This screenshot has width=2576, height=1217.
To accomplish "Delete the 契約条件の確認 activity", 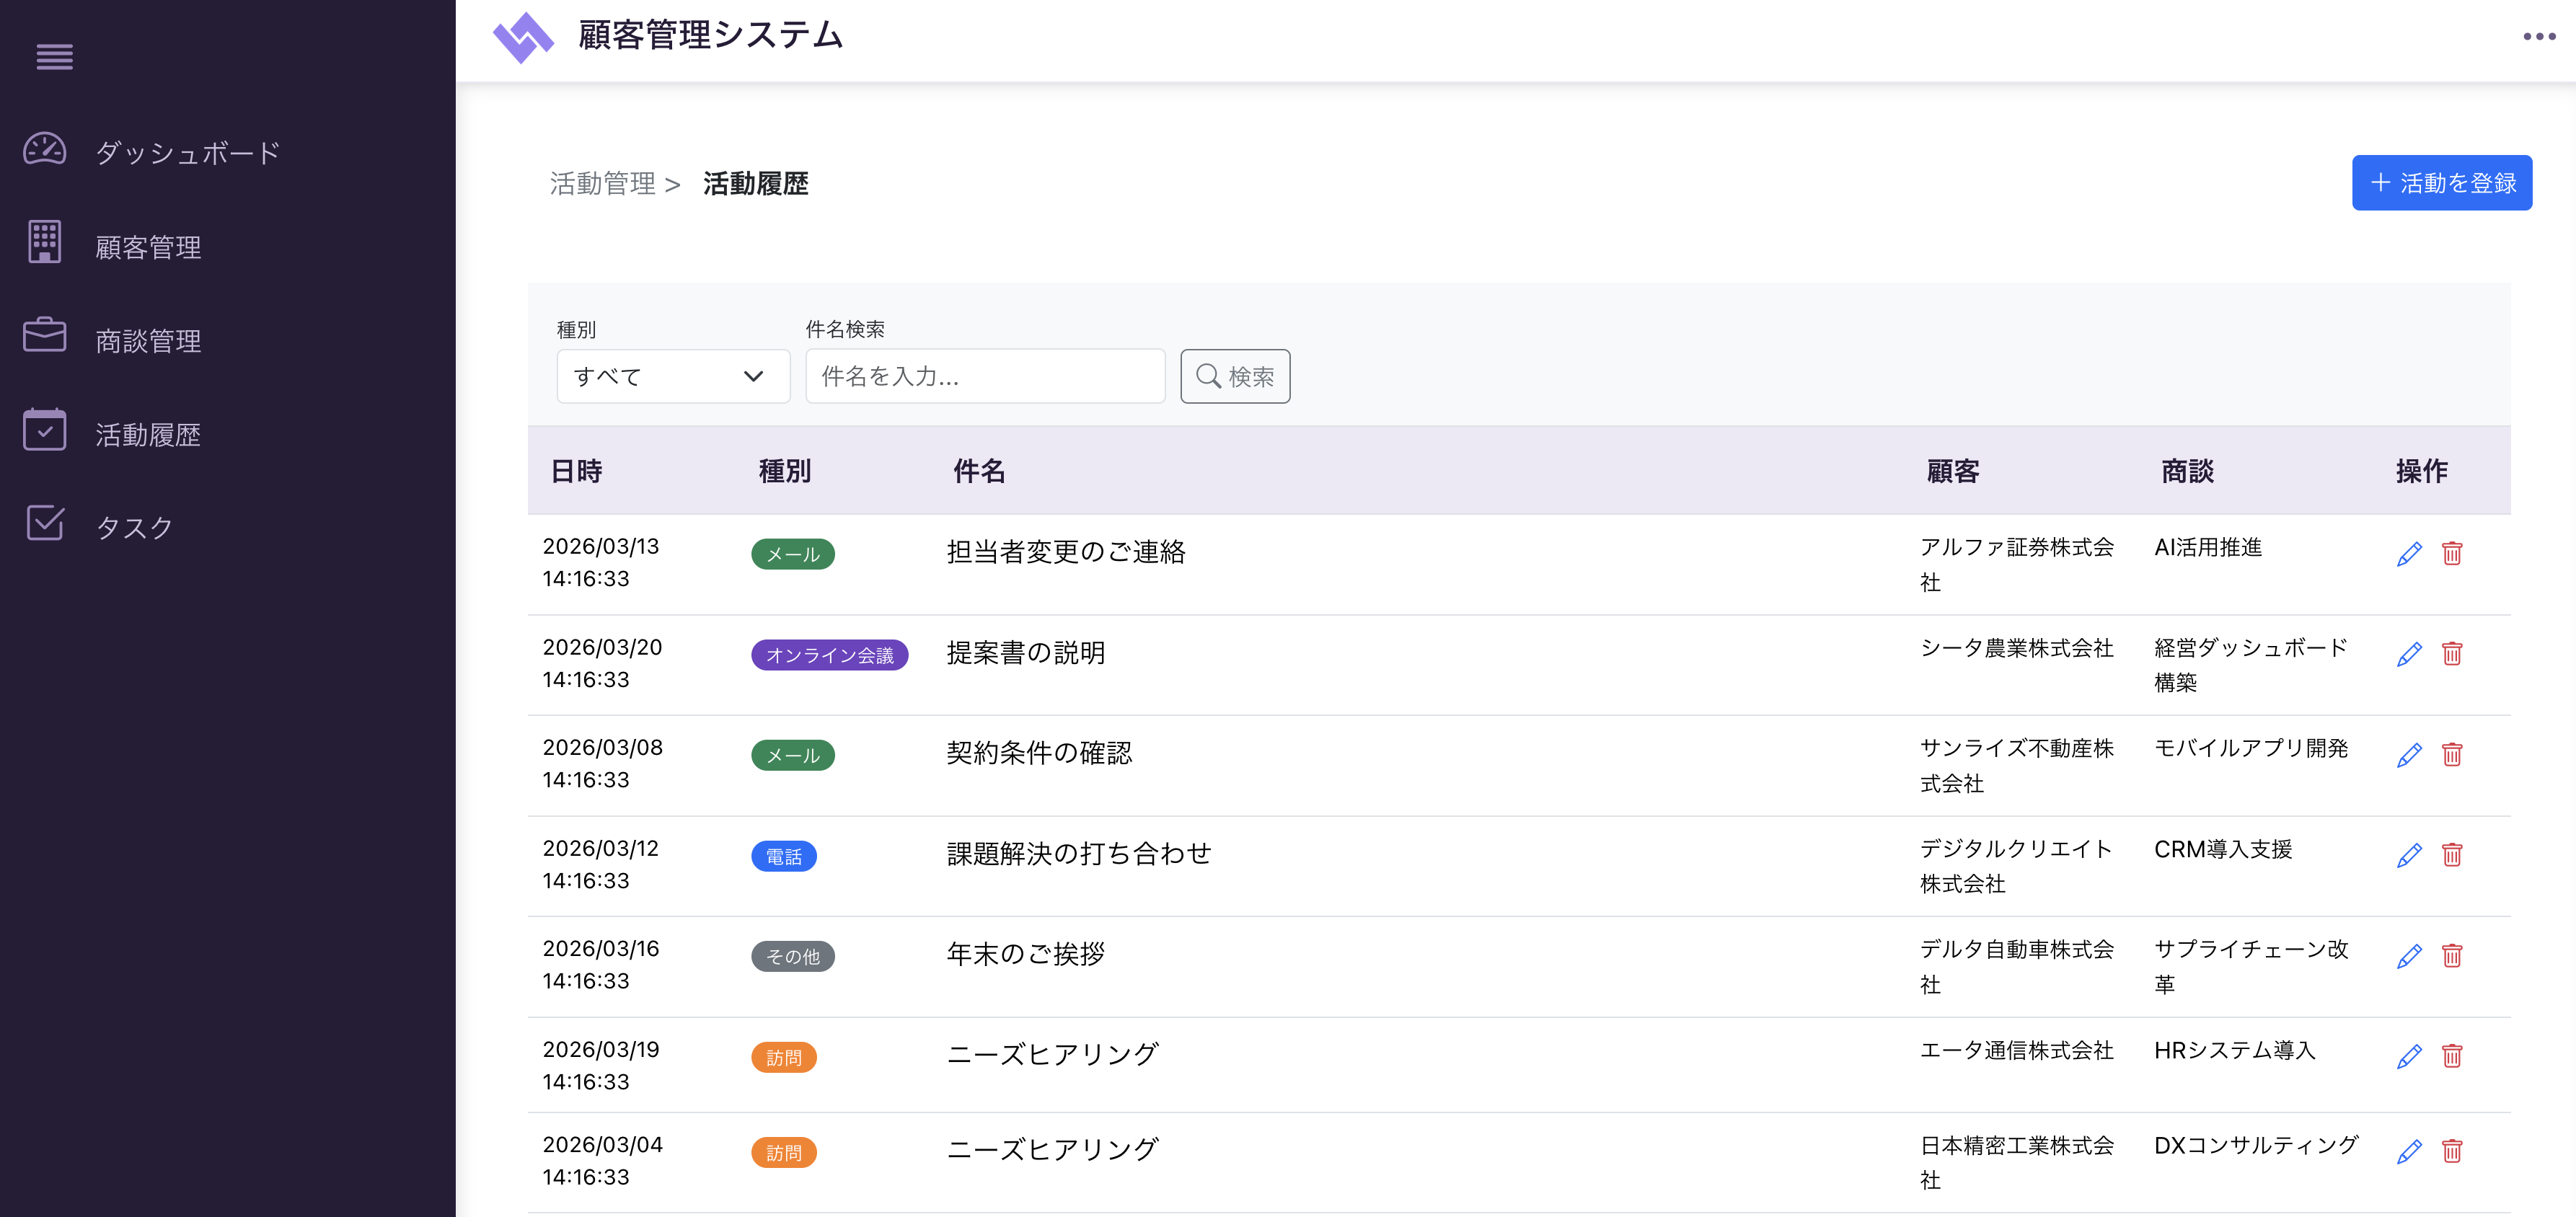I will 2452,754.
